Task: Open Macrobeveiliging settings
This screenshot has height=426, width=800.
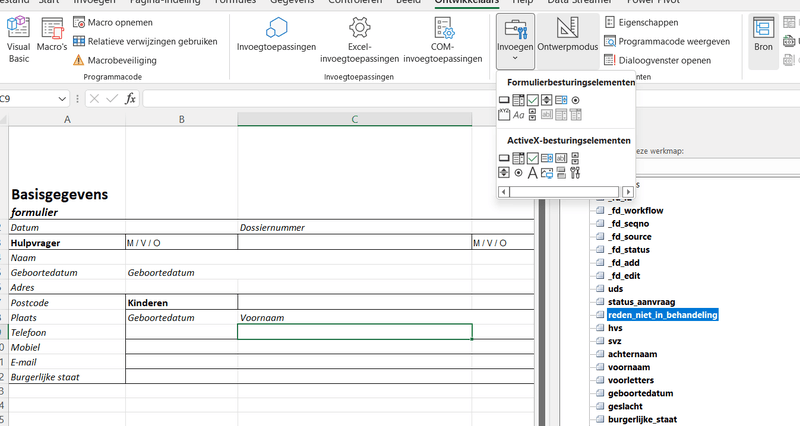Action: (x=115, y=60)
